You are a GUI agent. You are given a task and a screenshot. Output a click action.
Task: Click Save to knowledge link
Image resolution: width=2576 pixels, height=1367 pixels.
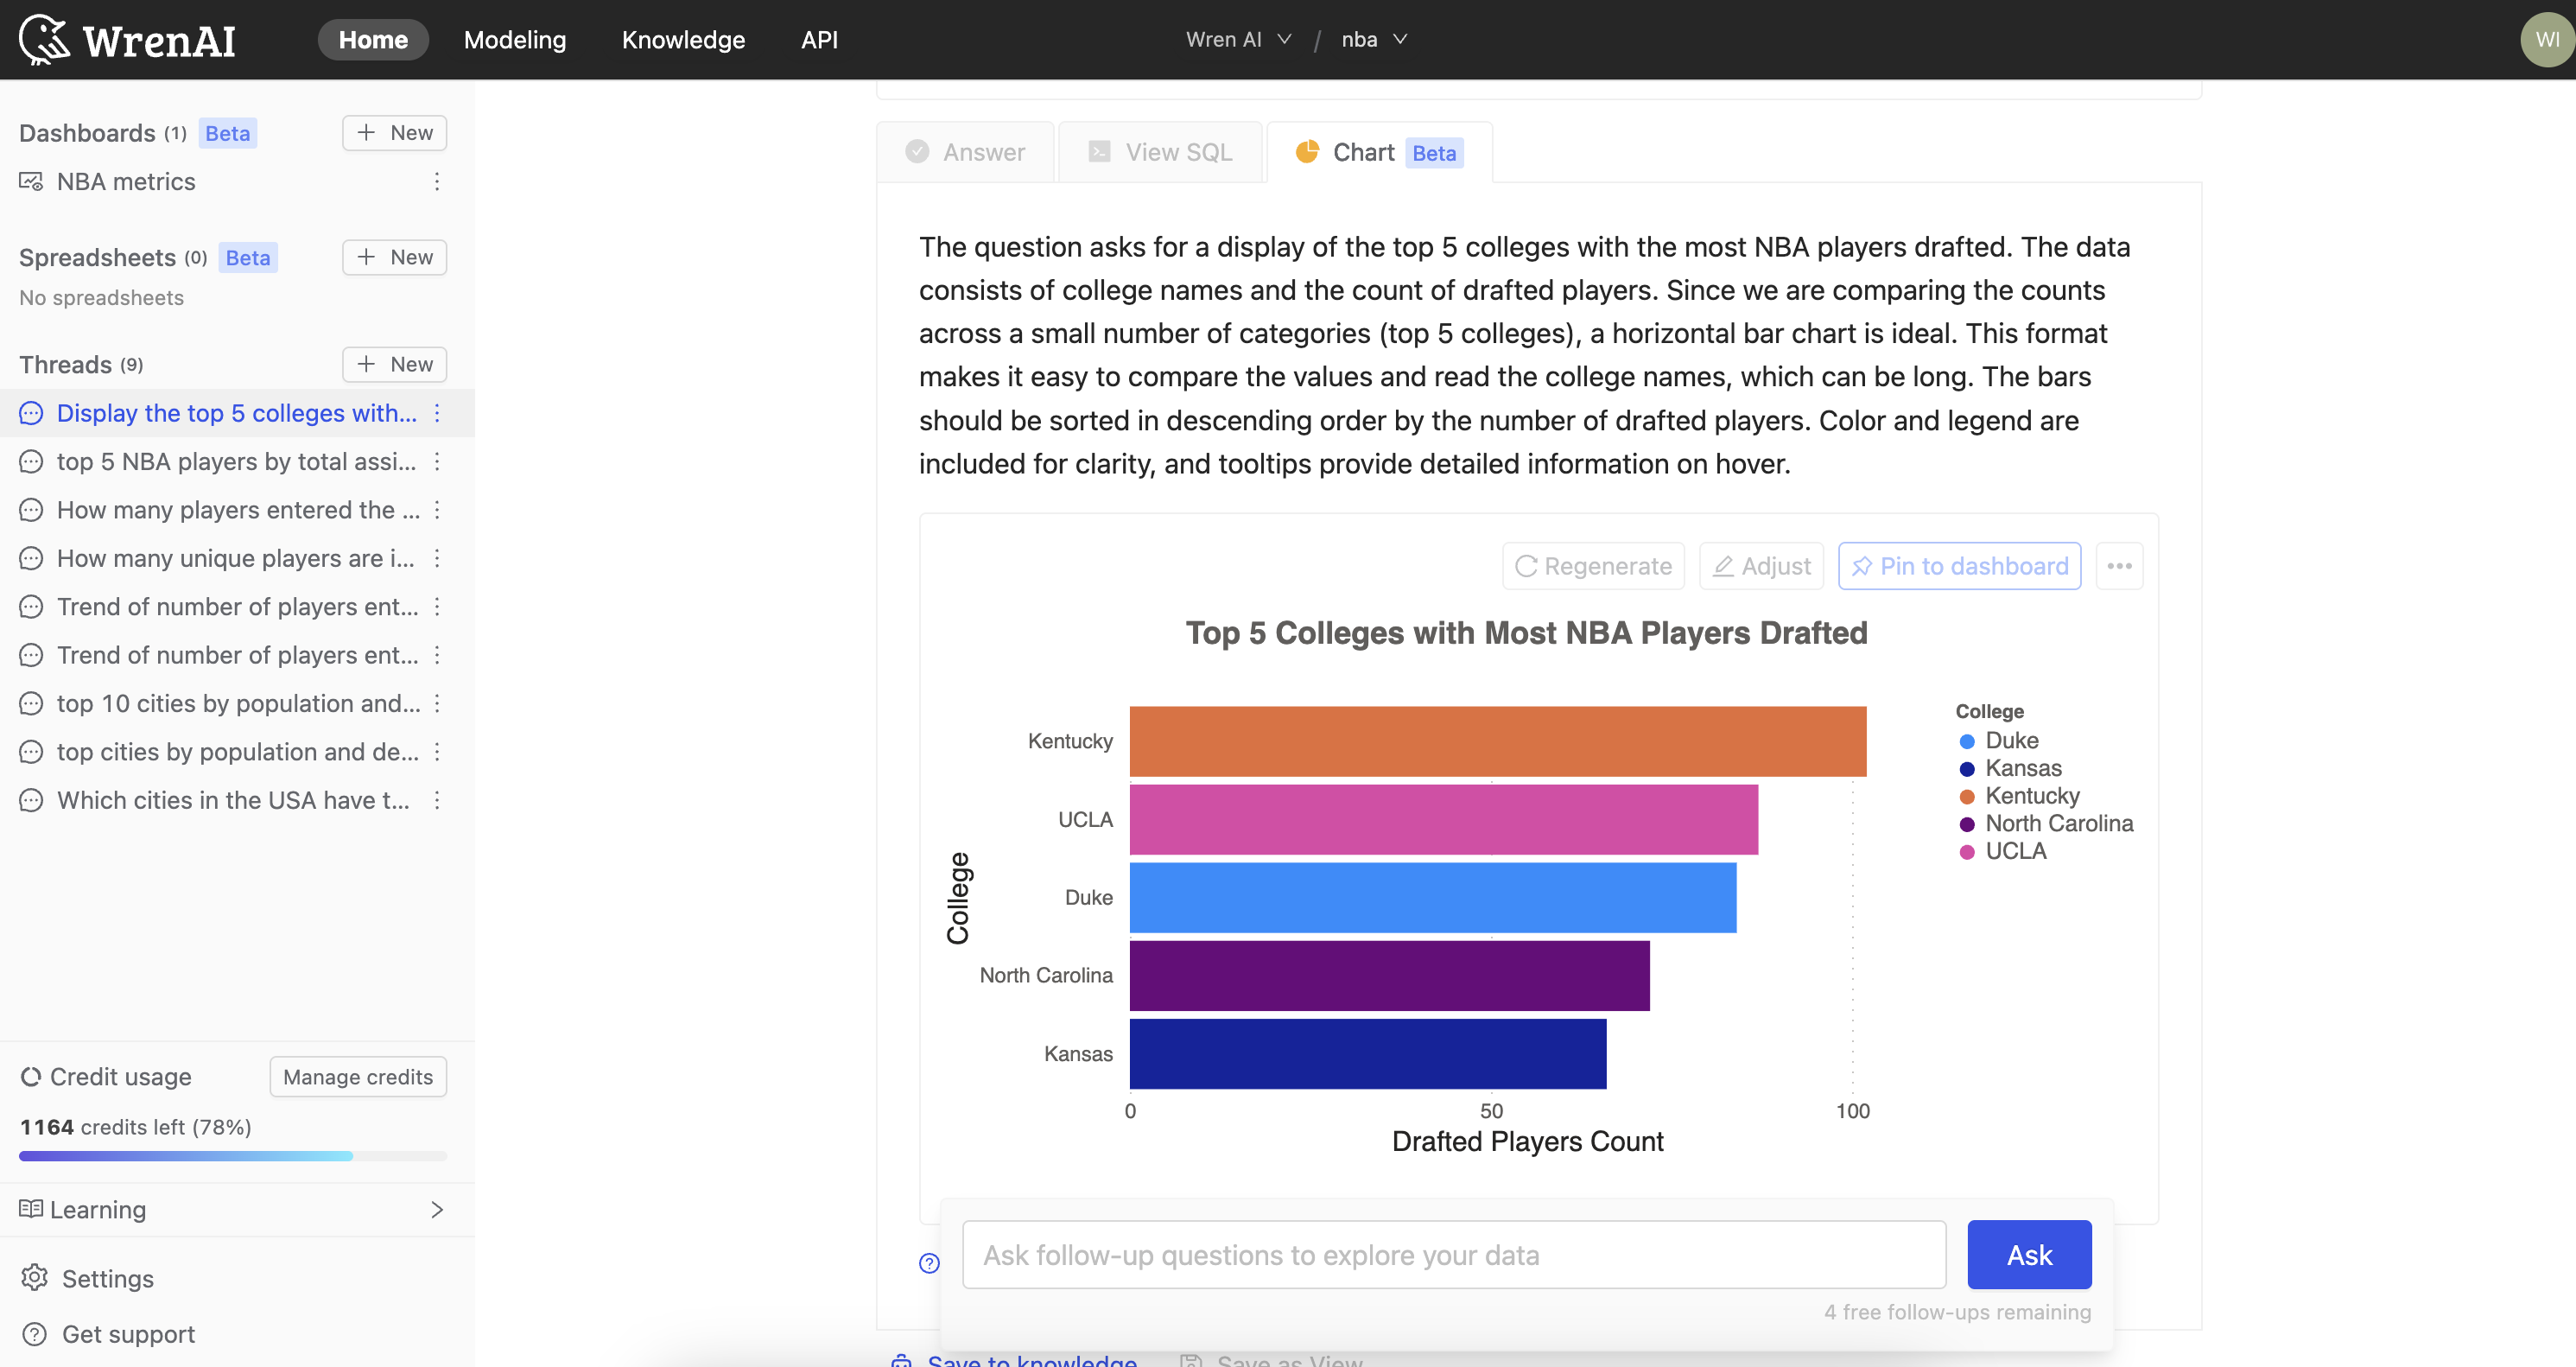(1032, 1359)
